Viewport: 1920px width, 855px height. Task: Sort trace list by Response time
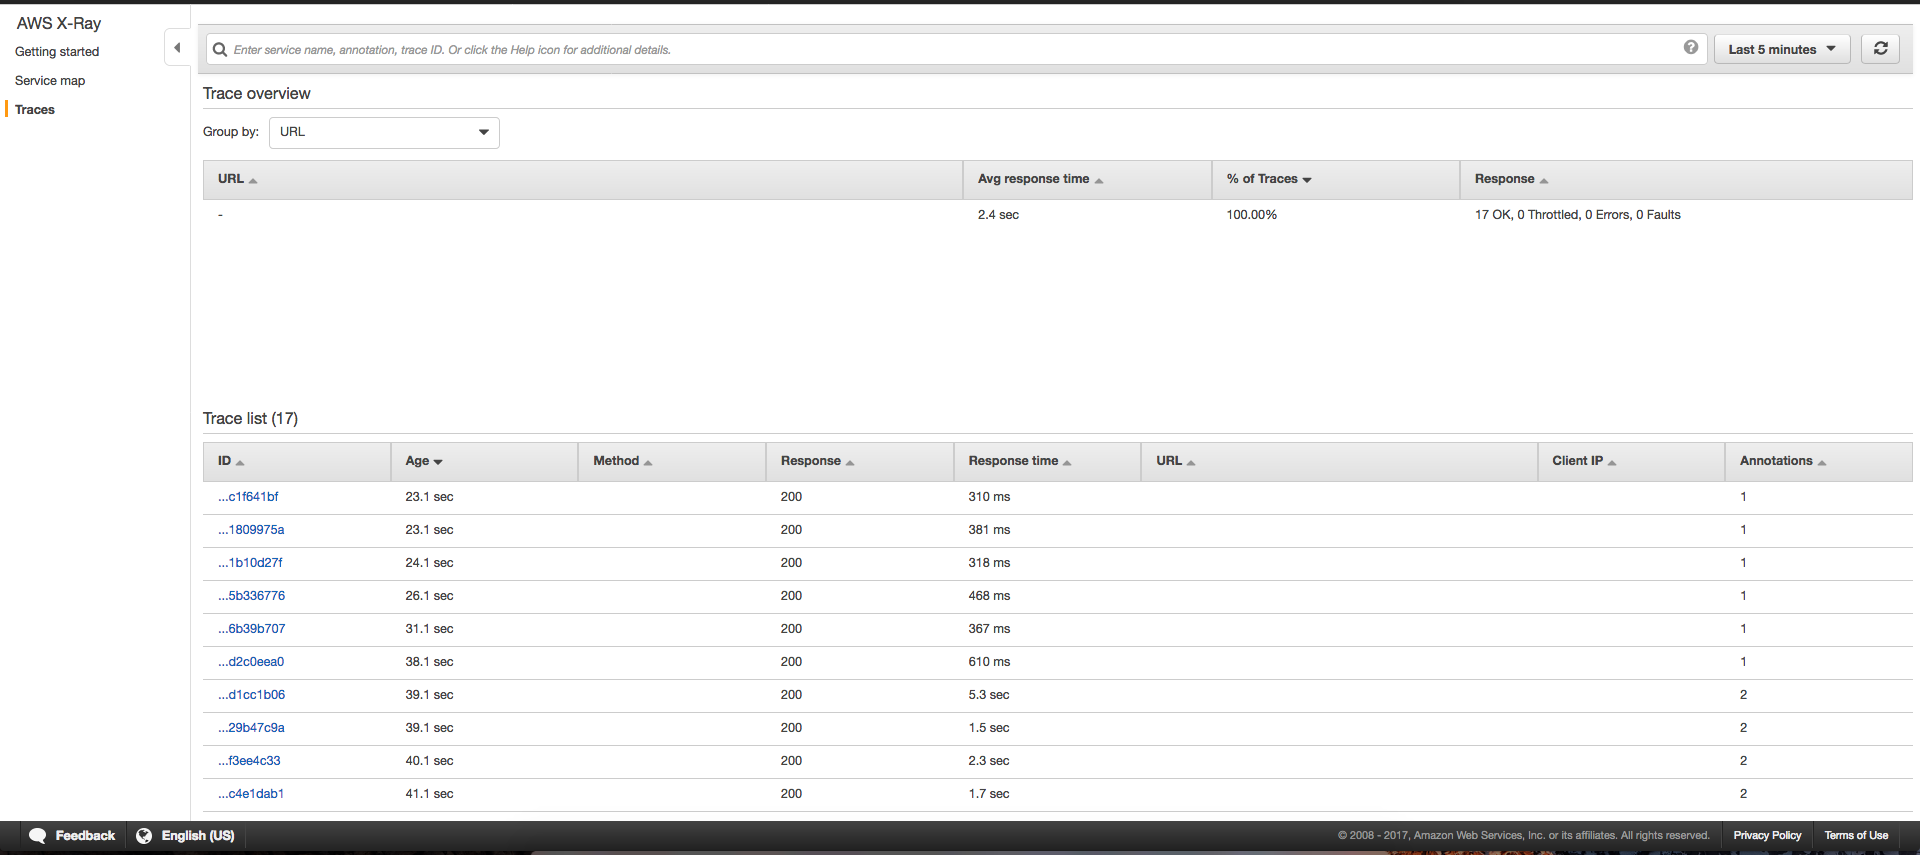coord(1018,461)
